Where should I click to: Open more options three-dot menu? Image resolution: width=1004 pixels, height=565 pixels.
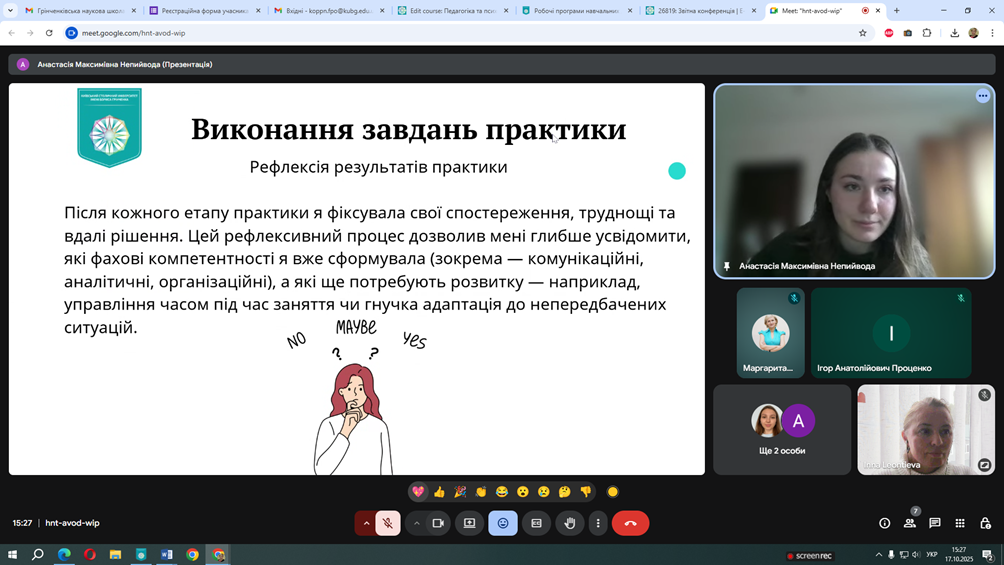[x=598, y=523]
